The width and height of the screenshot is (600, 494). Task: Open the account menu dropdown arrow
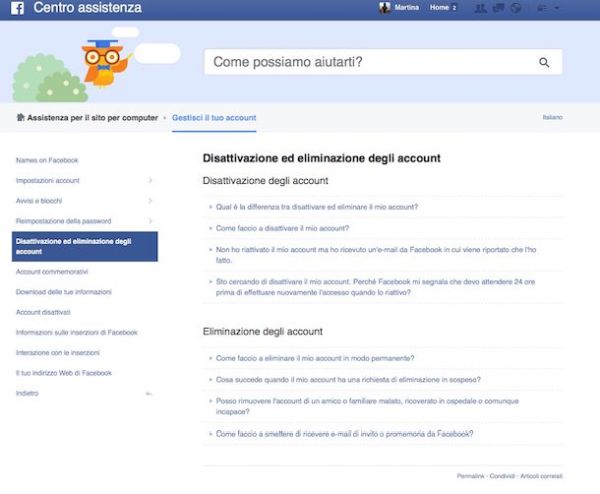[557, 8]
